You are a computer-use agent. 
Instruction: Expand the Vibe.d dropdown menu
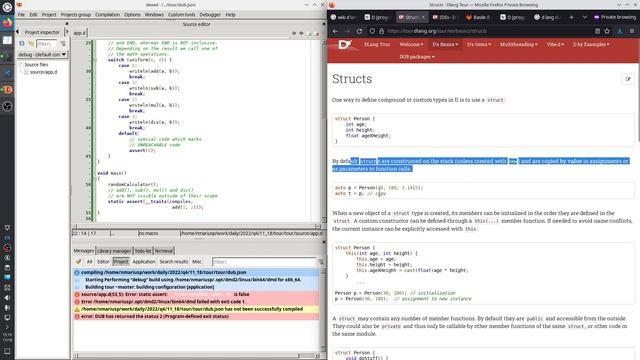coord(555,44)
